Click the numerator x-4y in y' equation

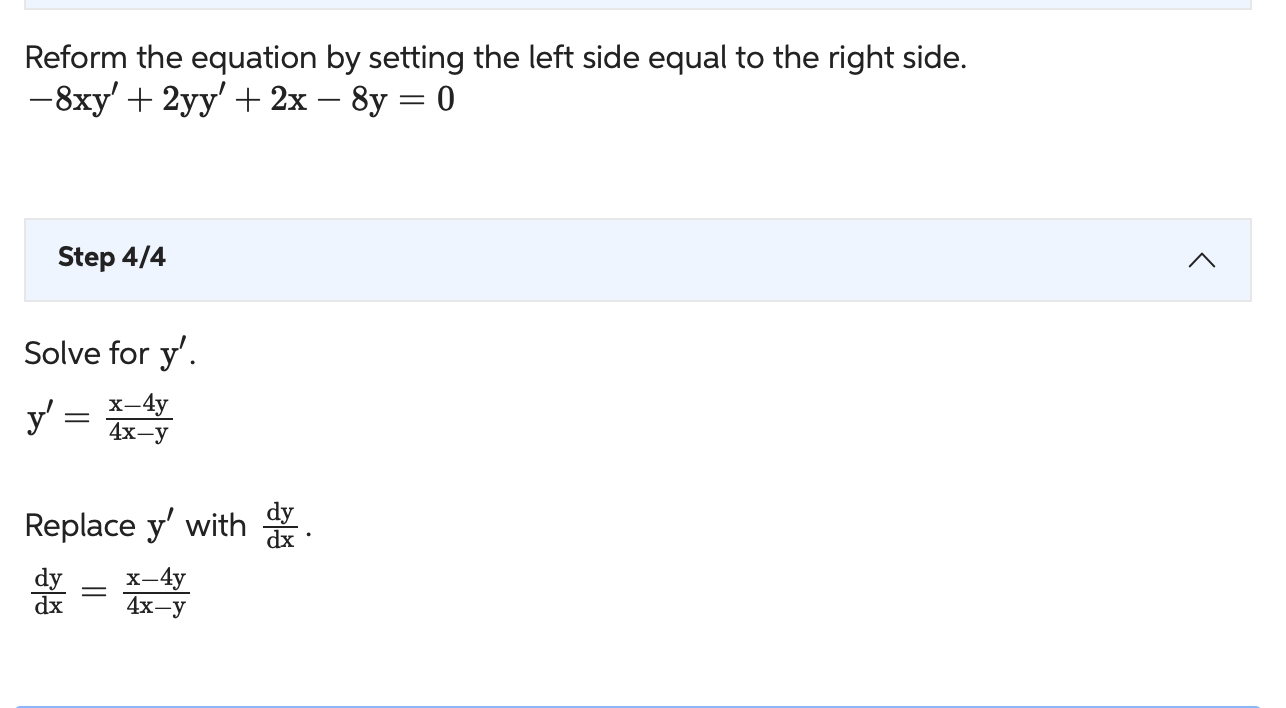139,404
